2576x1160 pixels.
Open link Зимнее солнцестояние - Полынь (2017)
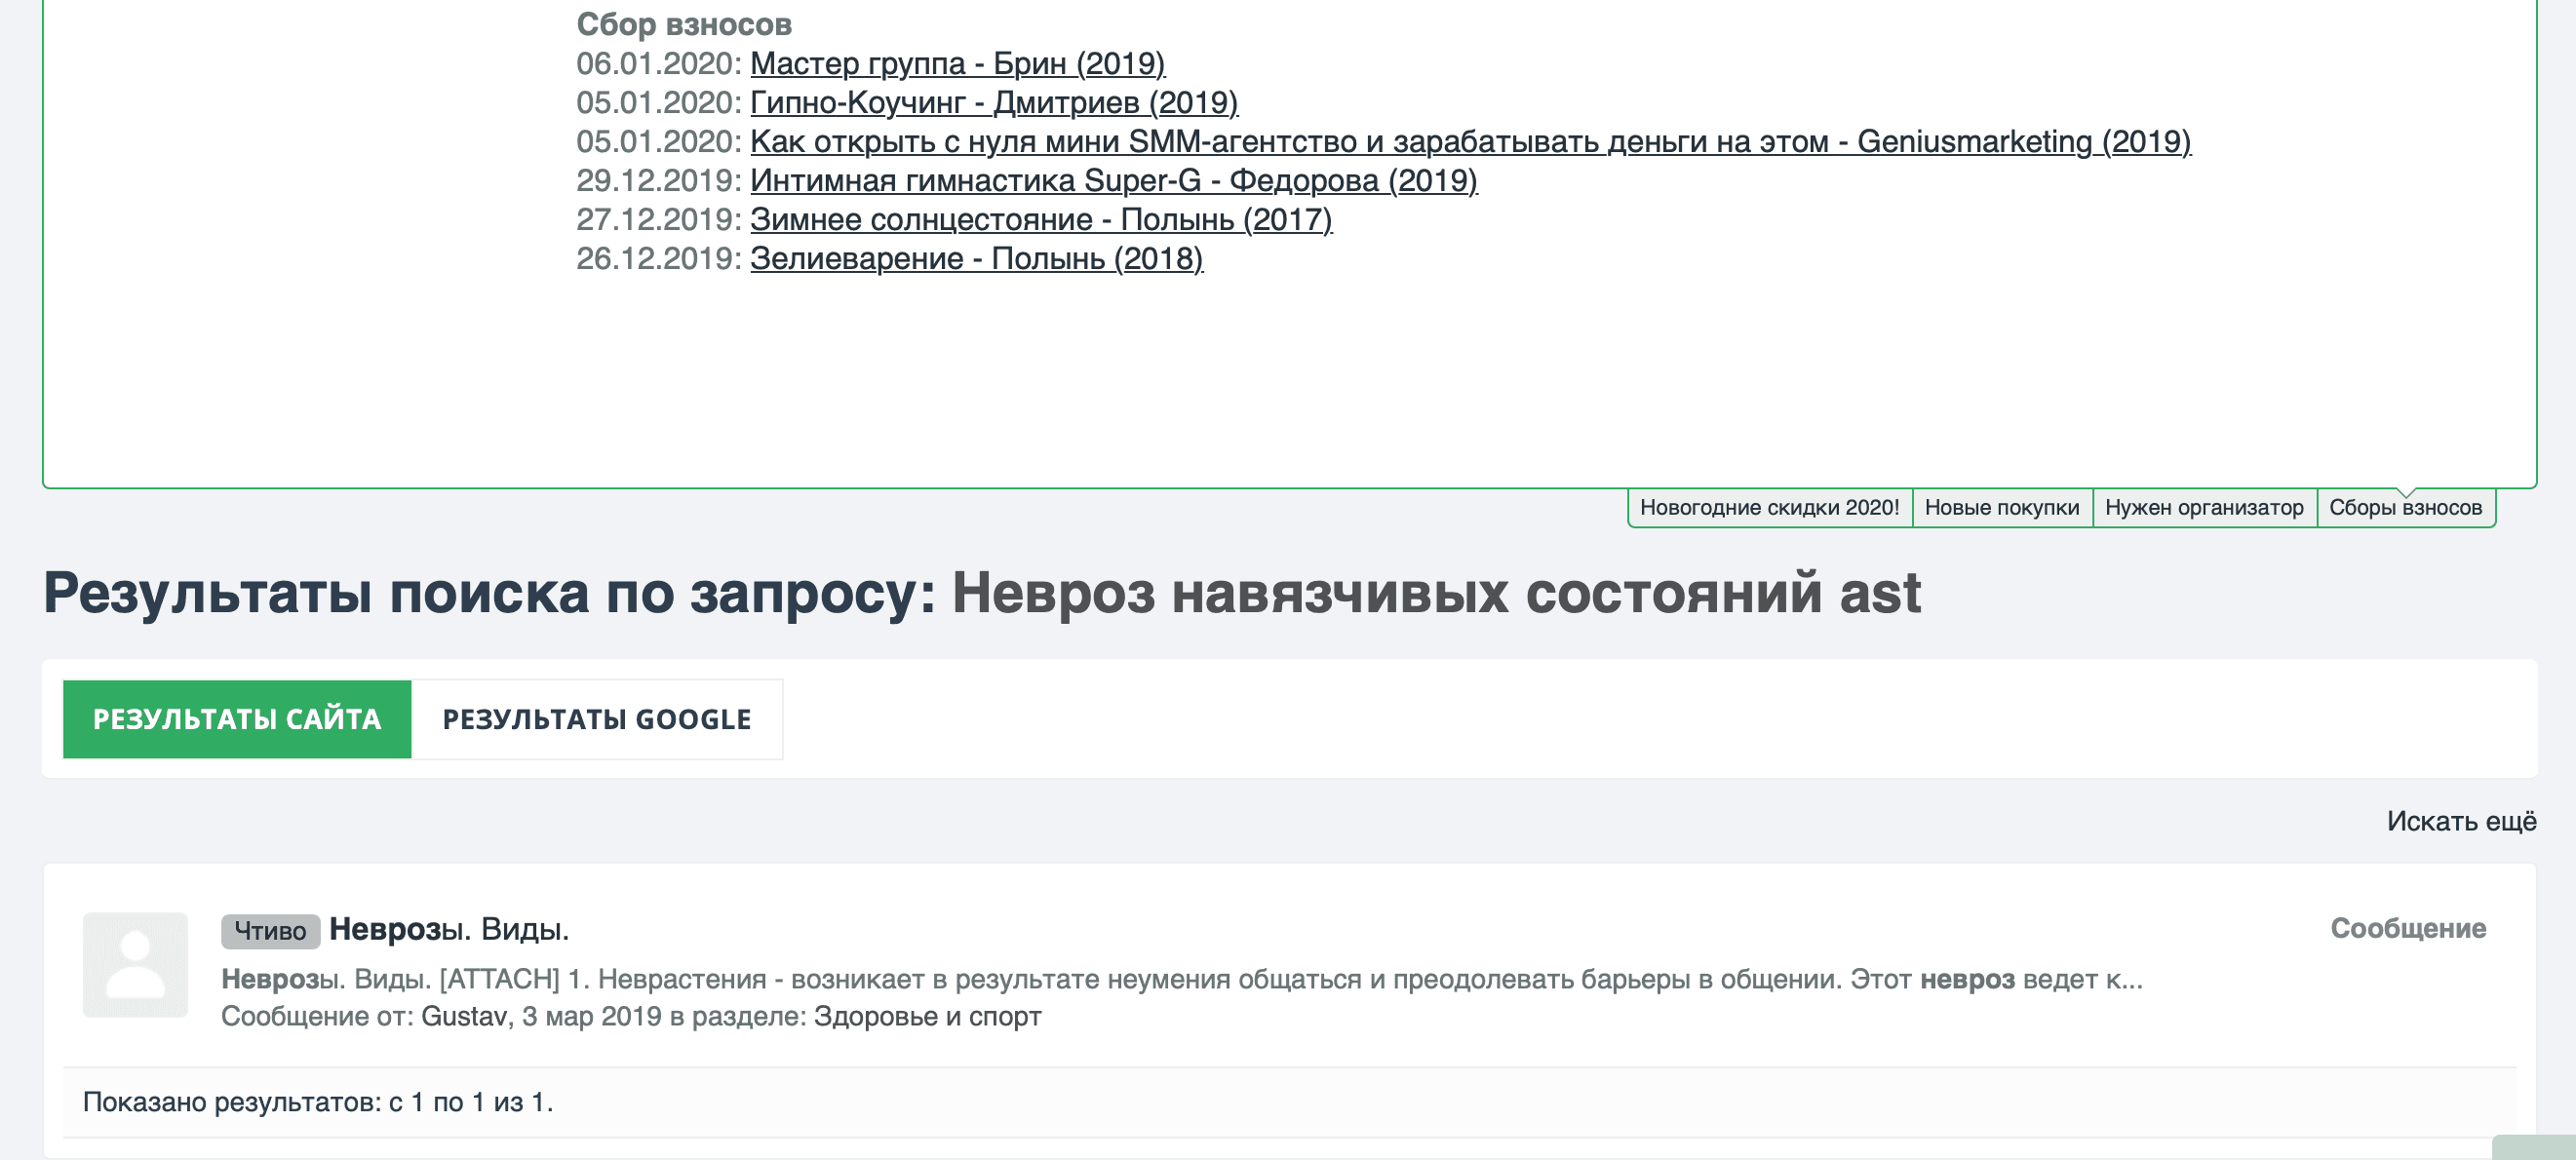pos(1041,219)
